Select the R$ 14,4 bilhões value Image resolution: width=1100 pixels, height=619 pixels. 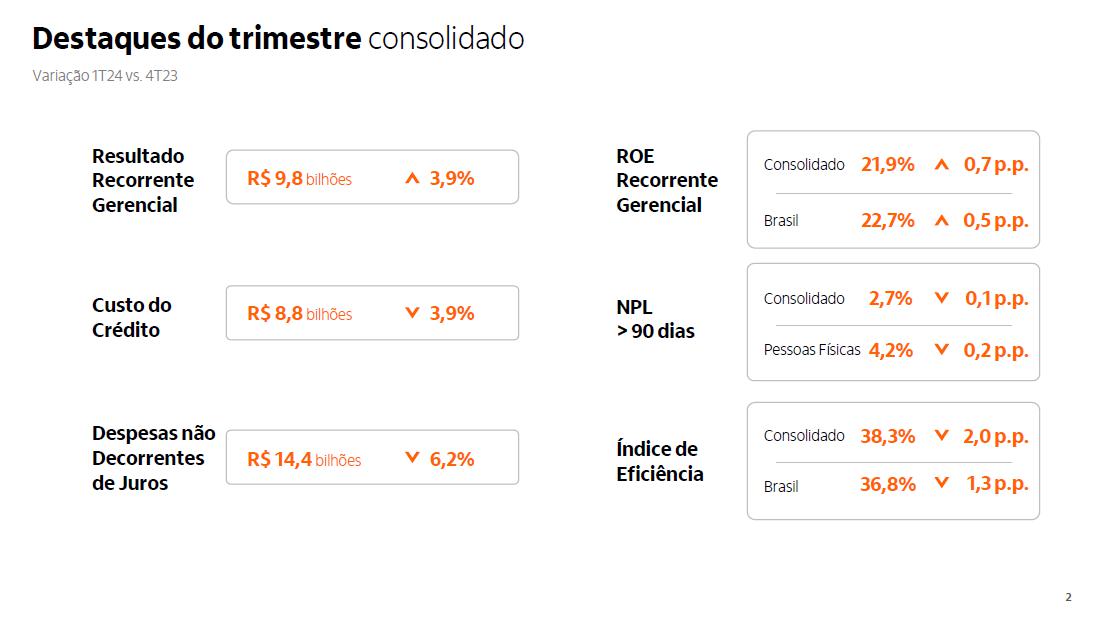click(x=304, y=459)
